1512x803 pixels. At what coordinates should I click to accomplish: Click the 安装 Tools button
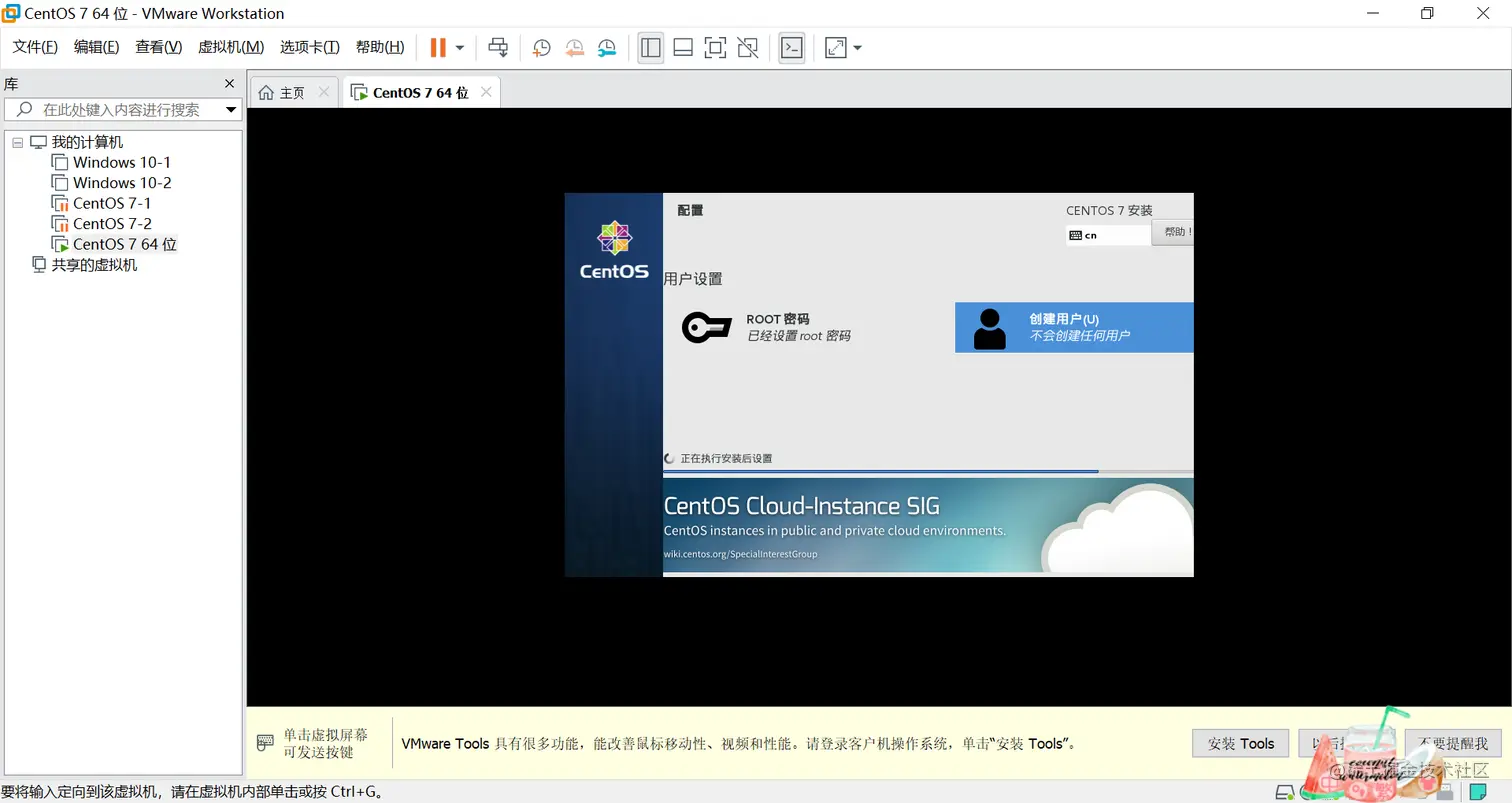coord(1240,743)
